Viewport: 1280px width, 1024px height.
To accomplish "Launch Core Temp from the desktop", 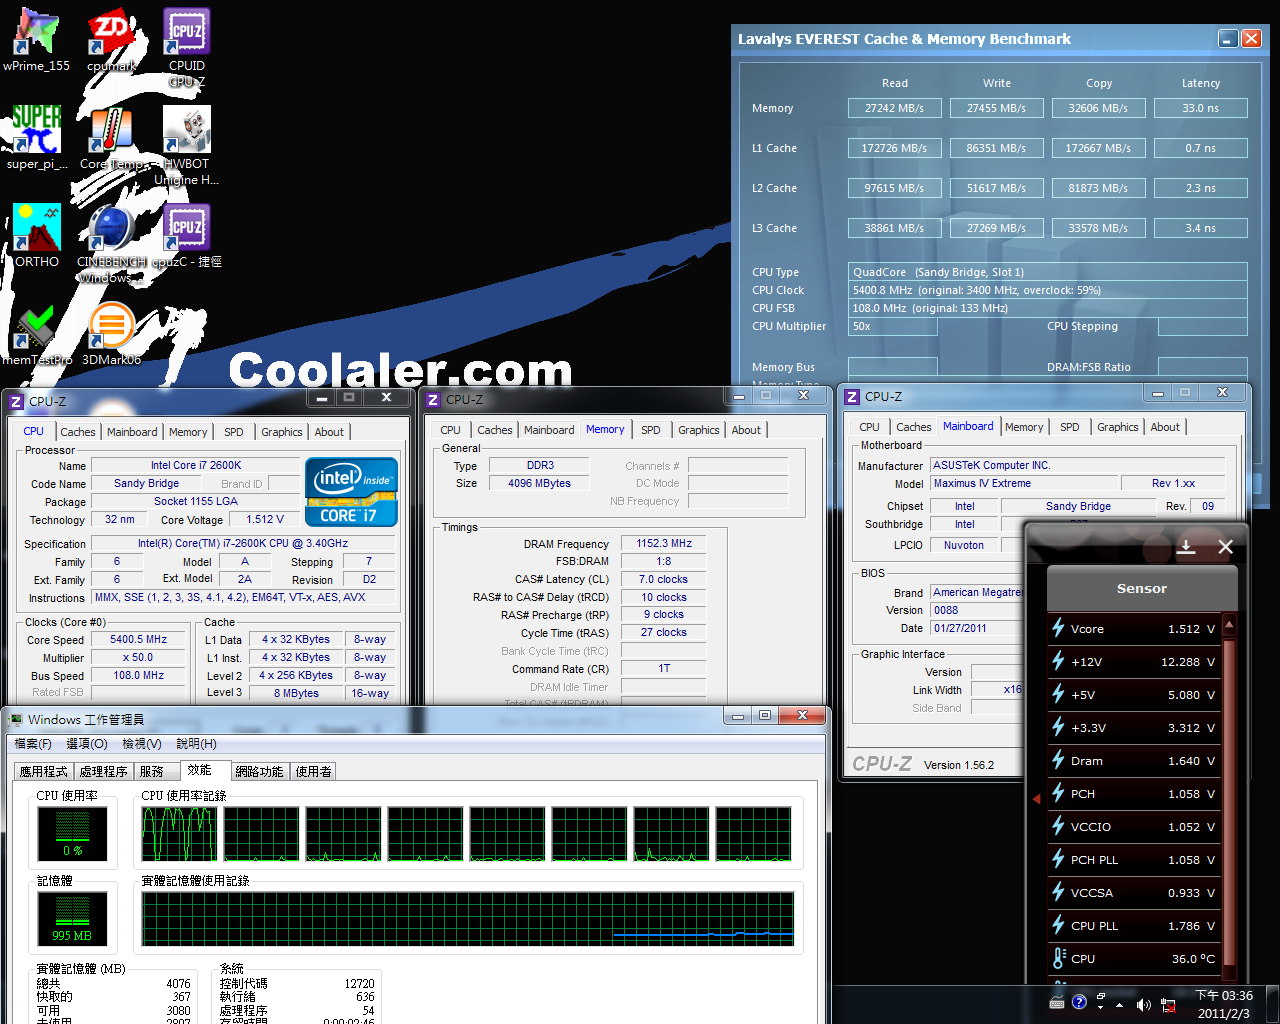I will 111,138.
